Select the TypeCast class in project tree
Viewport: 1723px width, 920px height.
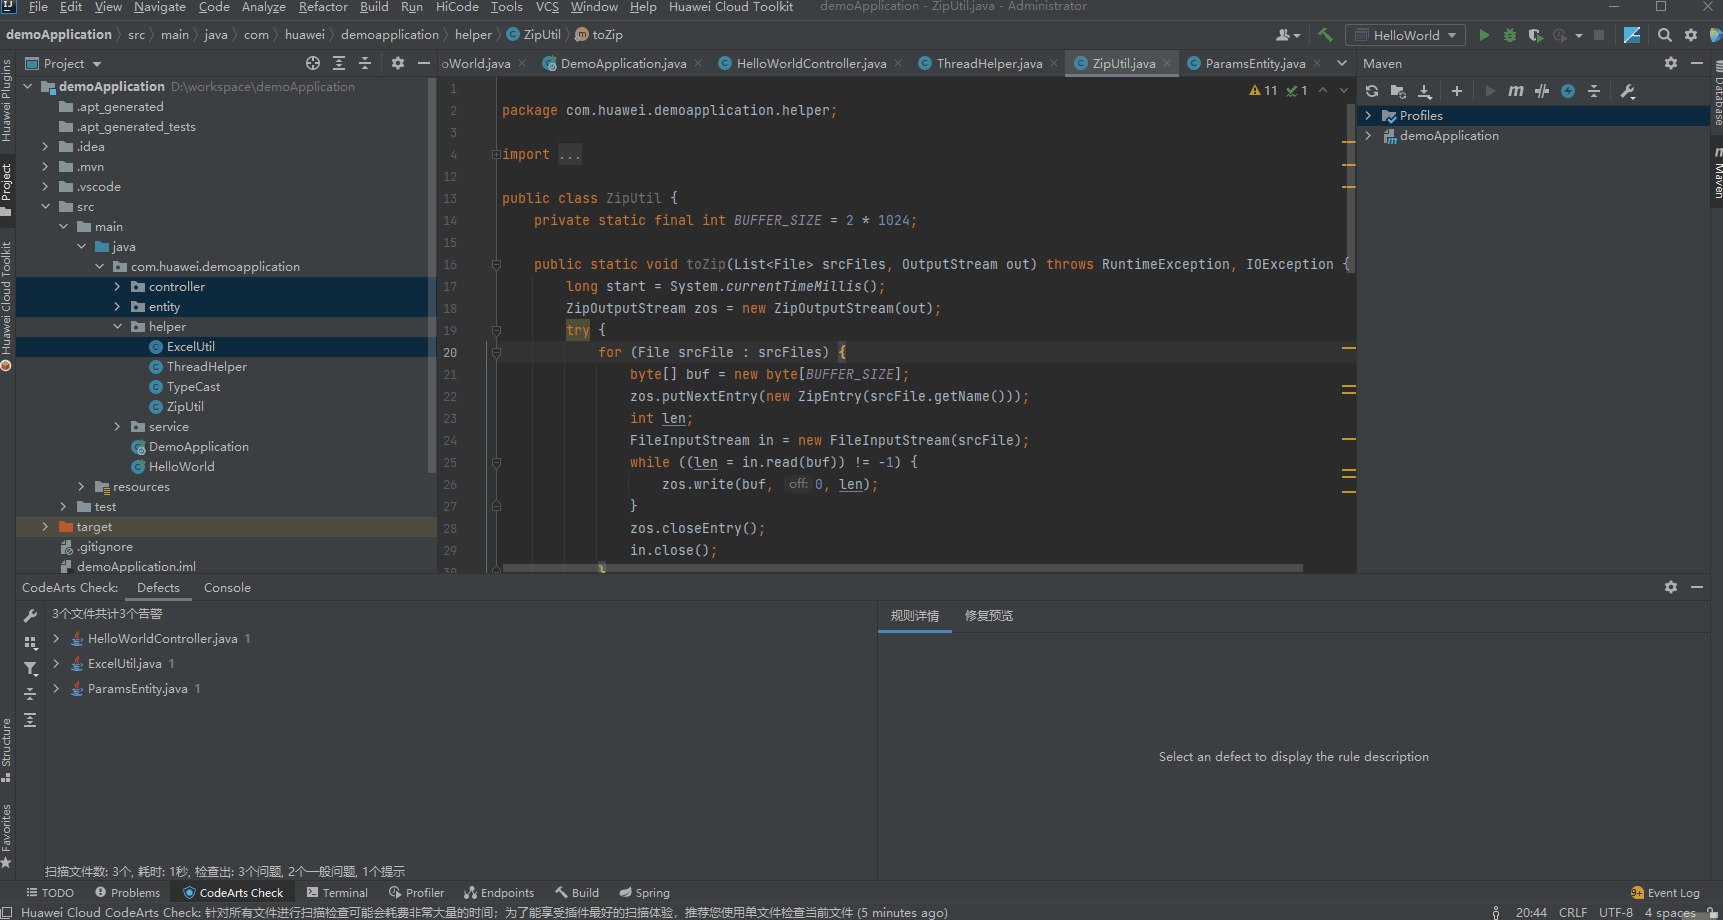click(193, 387)
